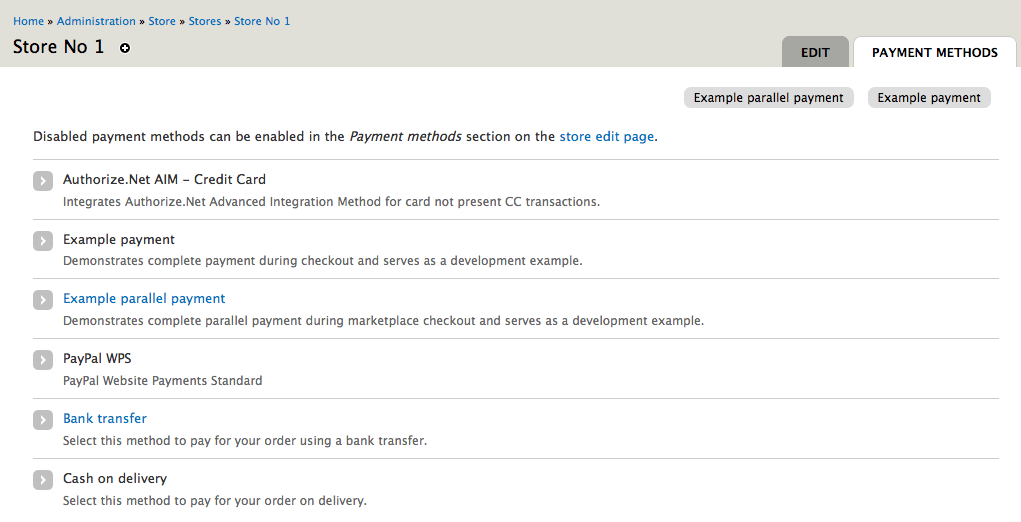Navigate to Stores in the breadcrumb

coord(205,21)
